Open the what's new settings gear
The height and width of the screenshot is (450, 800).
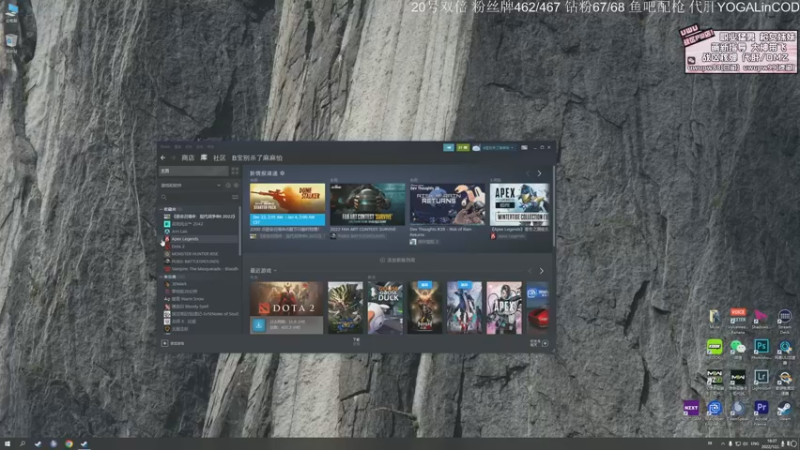pos(282,173)
